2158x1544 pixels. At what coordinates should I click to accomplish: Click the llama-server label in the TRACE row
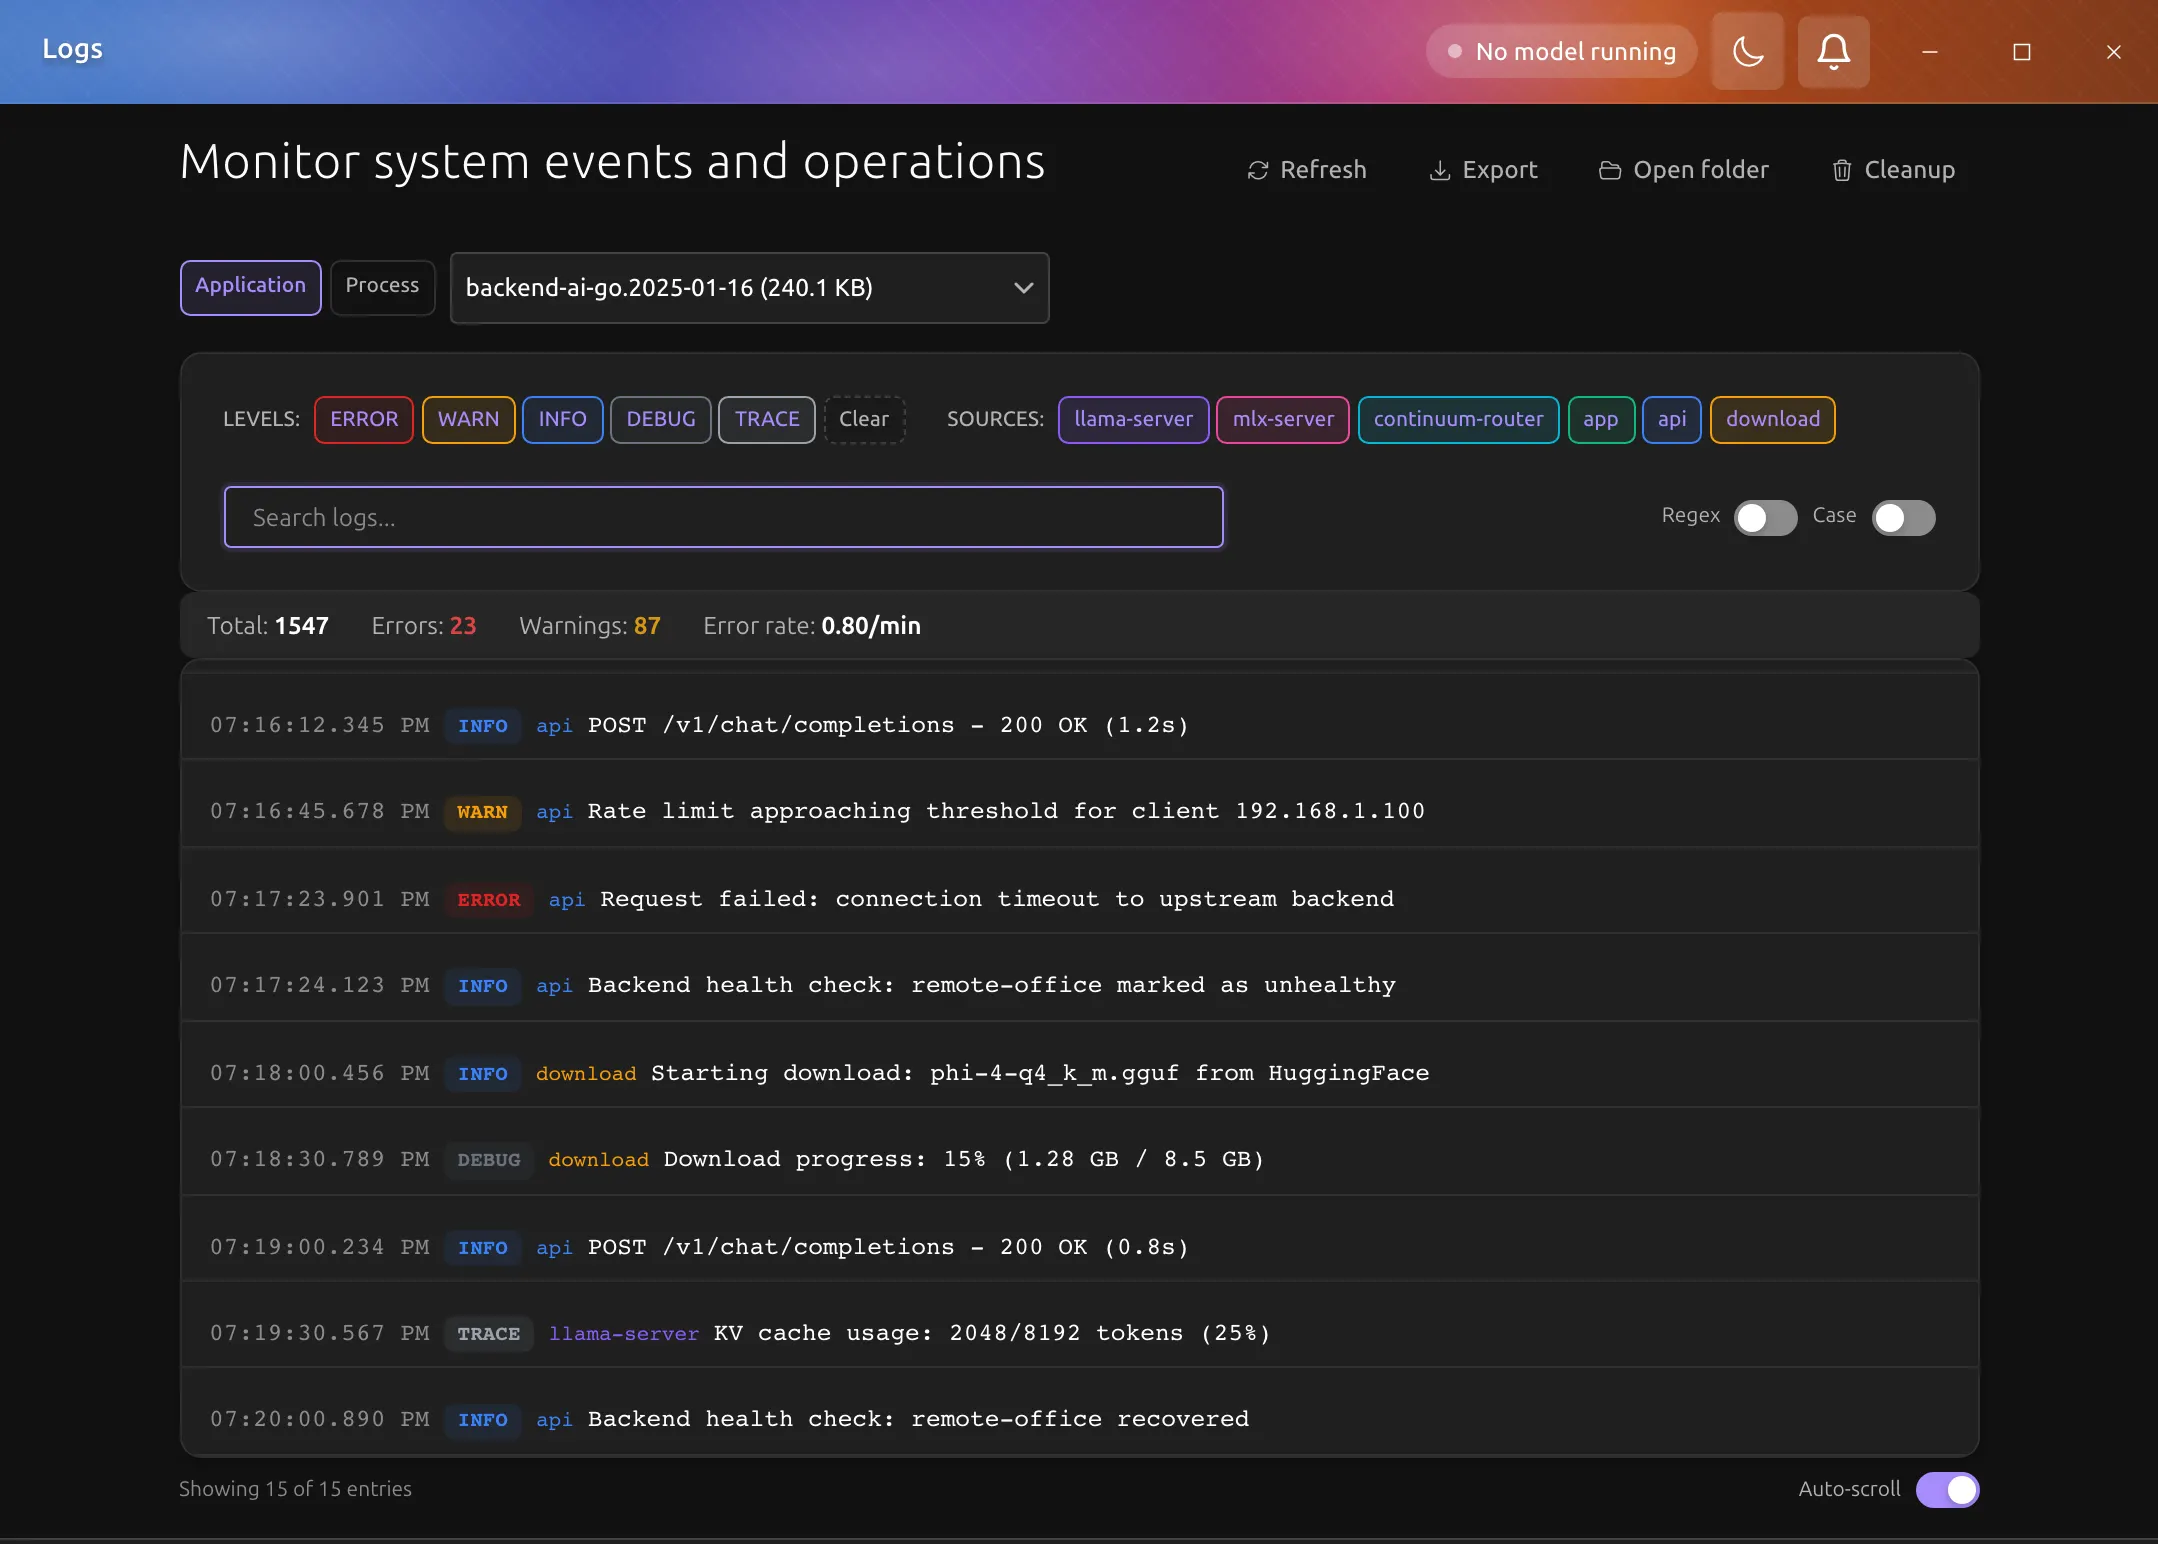[x=624, y=1333]
